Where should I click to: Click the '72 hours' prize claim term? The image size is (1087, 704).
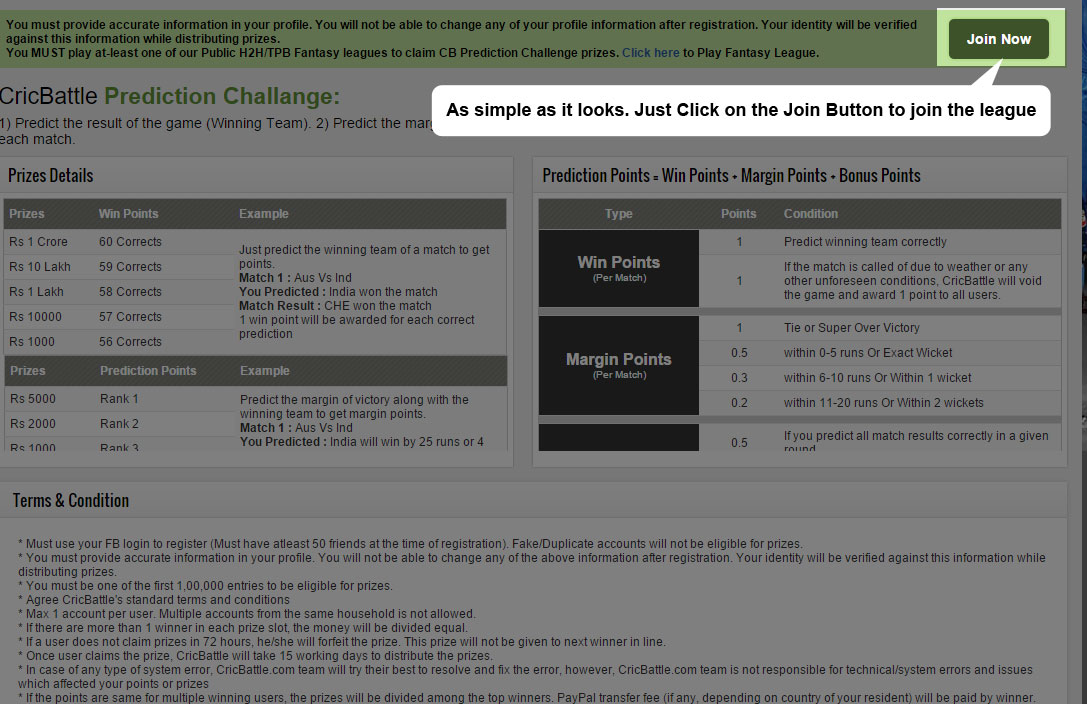(x=342, y=642)
